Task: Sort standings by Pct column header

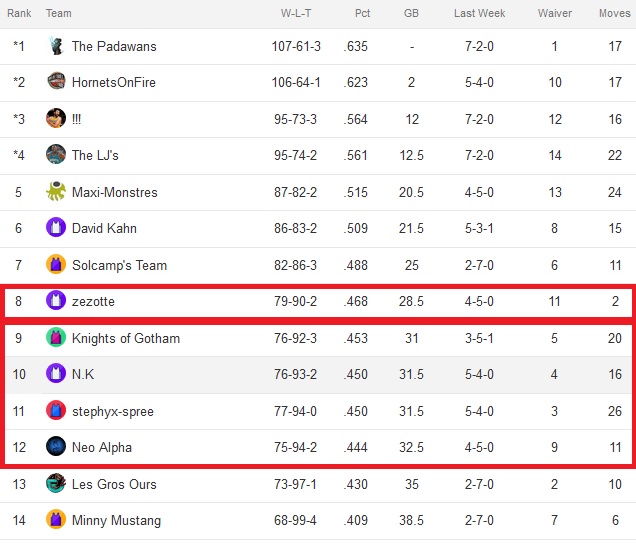Action: (362, 13)
